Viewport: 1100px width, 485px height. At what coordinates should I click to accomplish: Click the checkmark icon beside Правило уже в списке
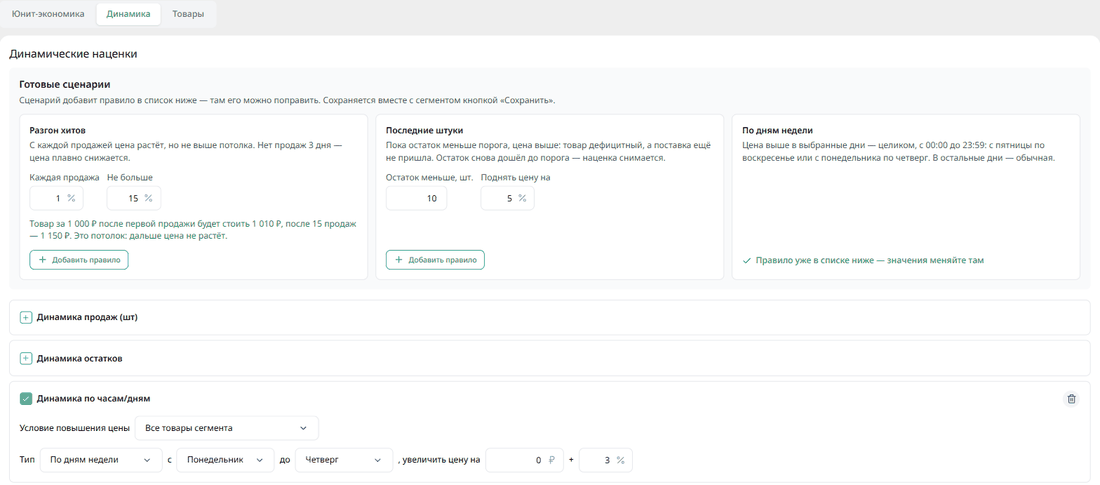(746, 260)
